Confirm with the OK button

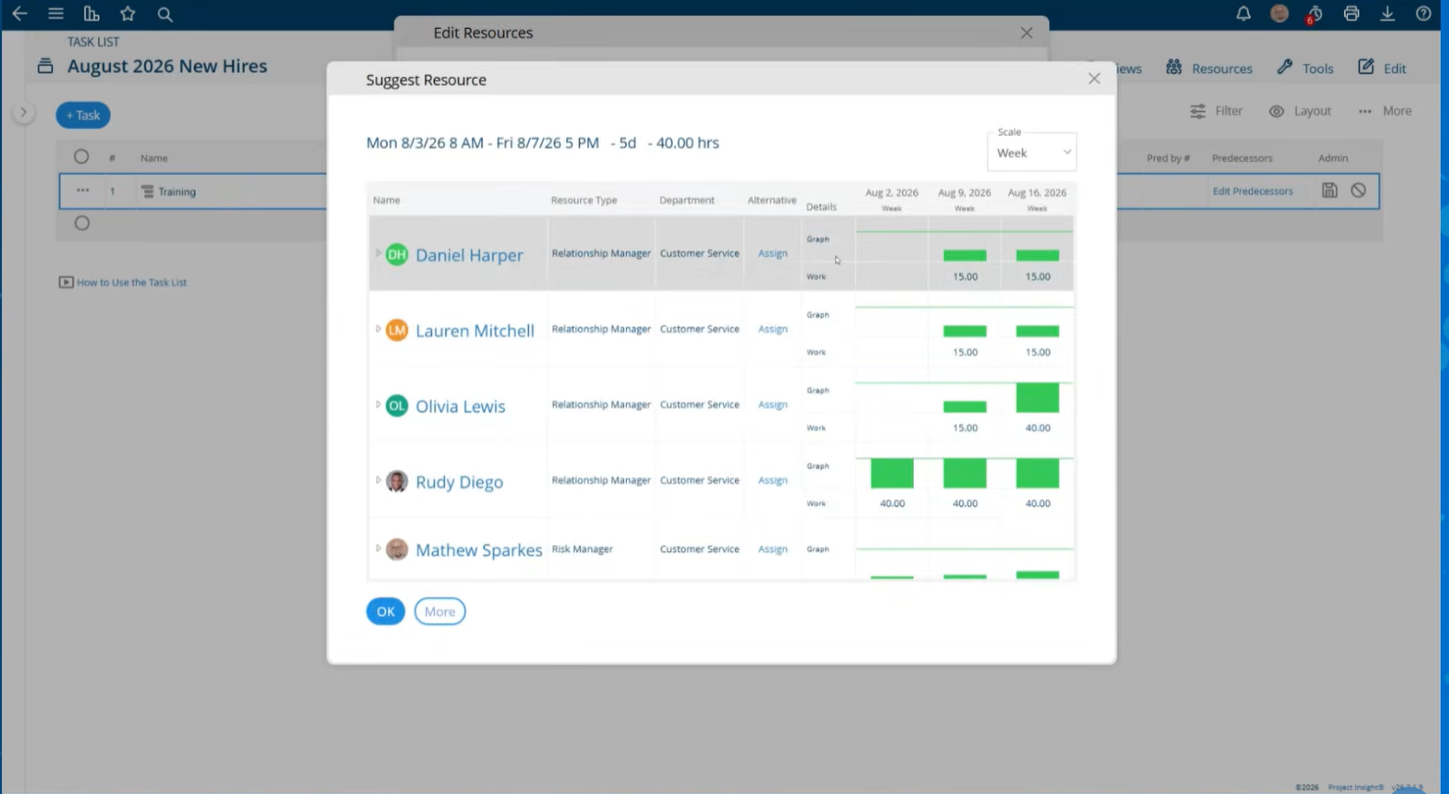tap(385, 612)
